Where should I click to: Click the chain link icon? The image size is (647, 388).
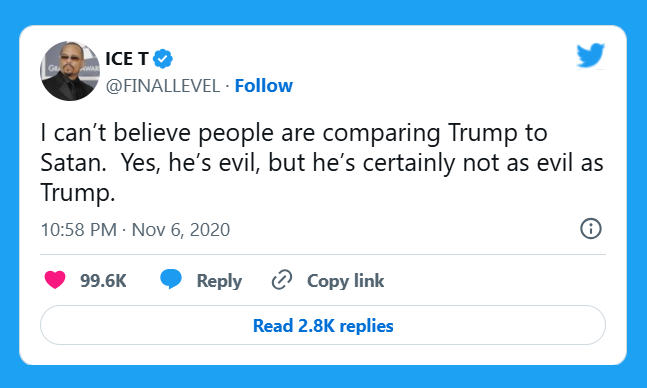click(x=282, y=280)
